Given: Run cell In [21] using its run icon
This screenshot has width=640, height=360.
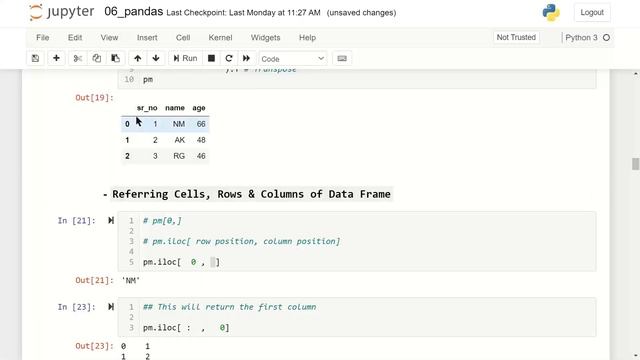Looking at the screenshot, I should [x=111, y=220].
